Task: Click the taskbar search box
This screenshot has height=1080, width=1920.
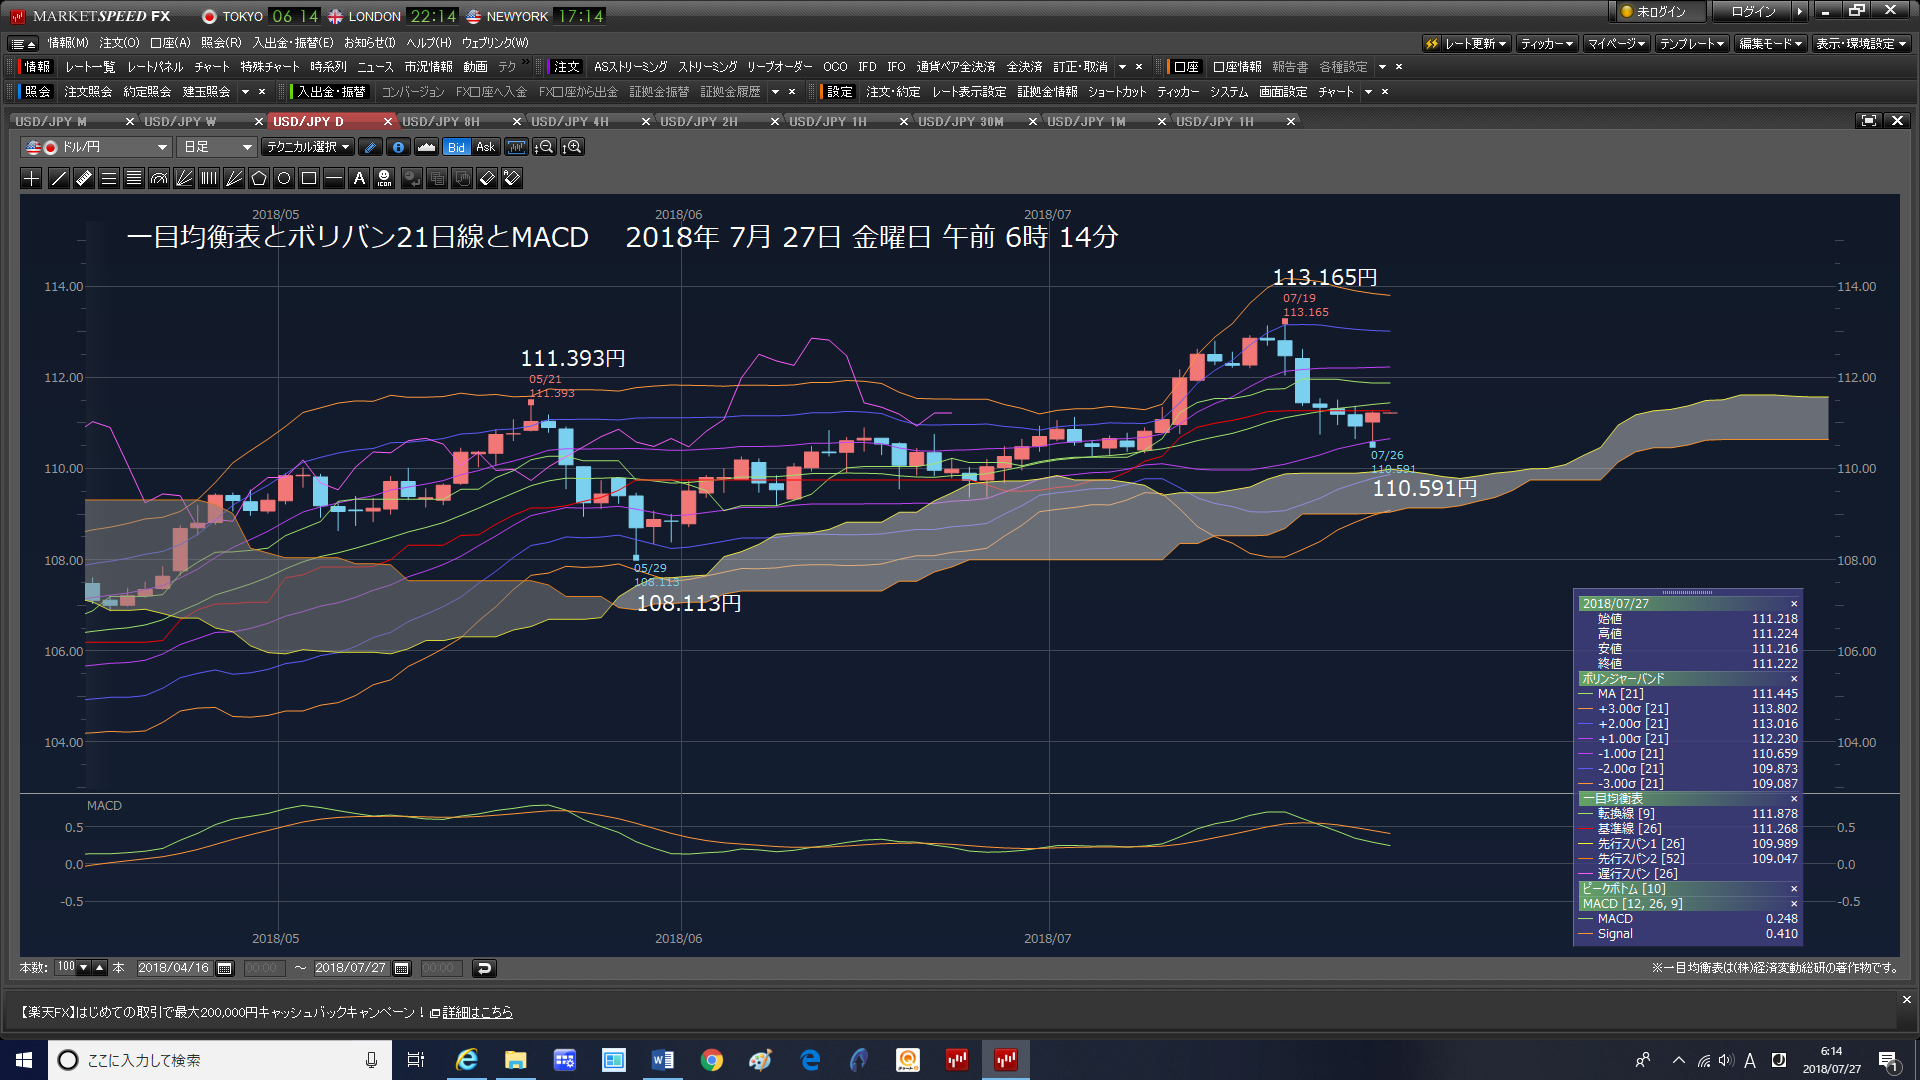Action: (220, 1060)
